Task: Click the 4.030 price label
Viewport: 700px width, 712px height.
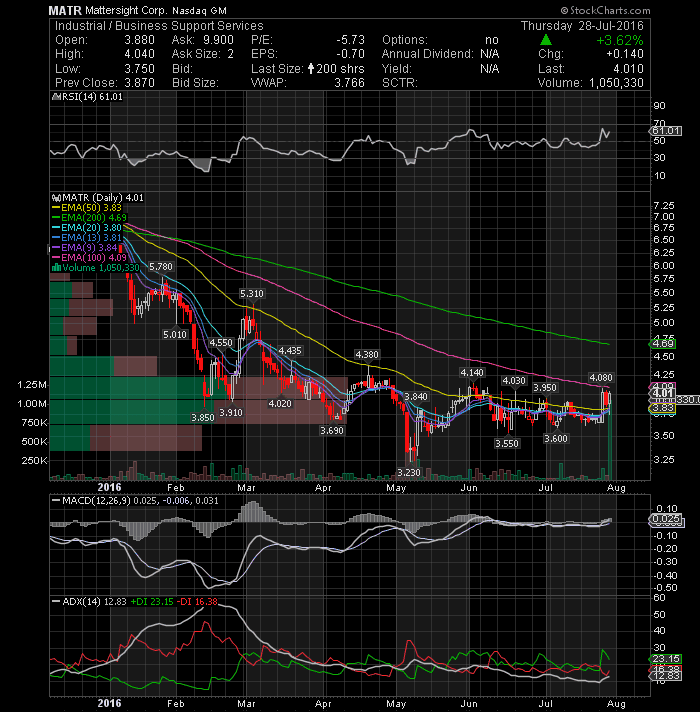Action: [x=514, y=381]
